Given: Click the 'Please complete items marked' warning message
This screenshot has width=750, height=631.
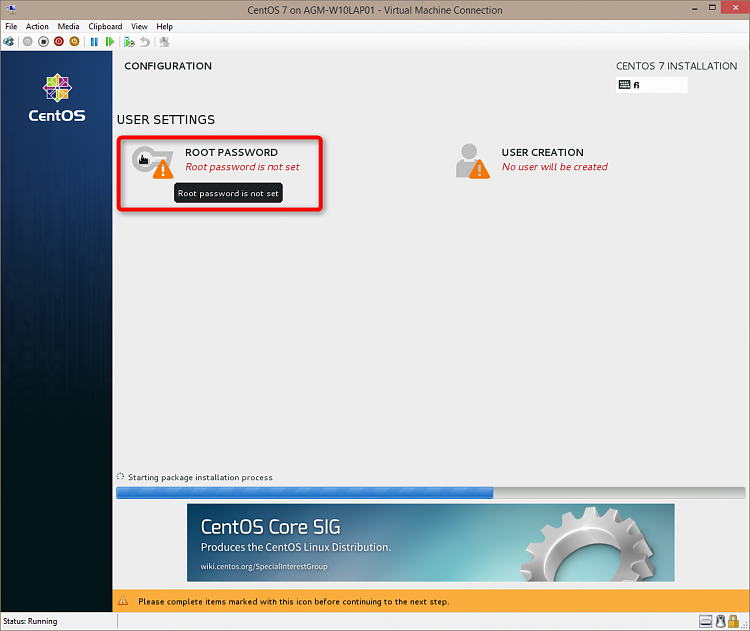Looking at the screenshot, I should (294, 601).
